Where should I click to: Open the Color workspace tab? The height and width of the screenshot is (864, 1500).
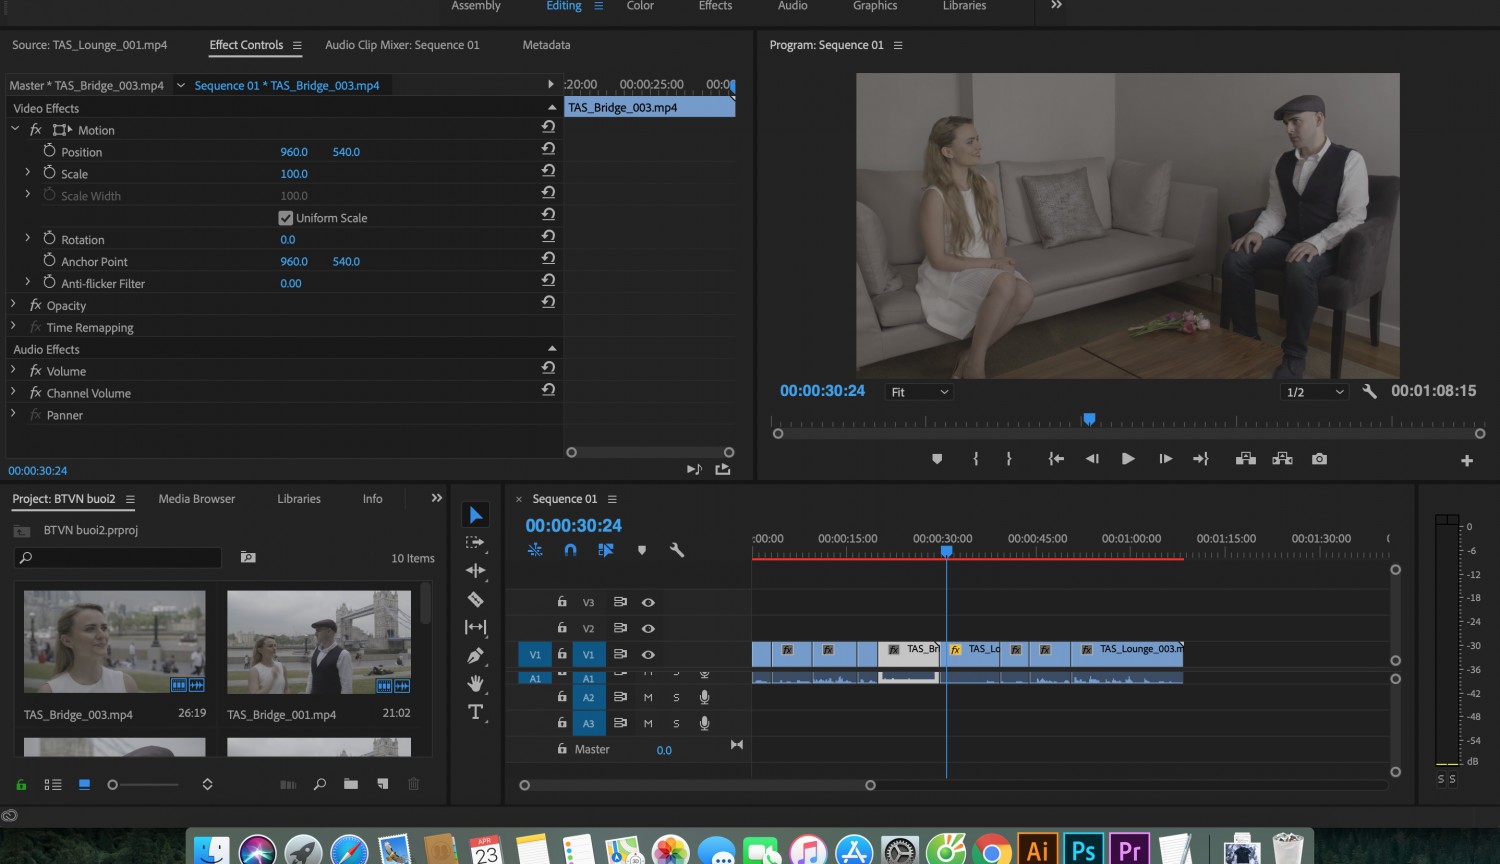[640, 6]
